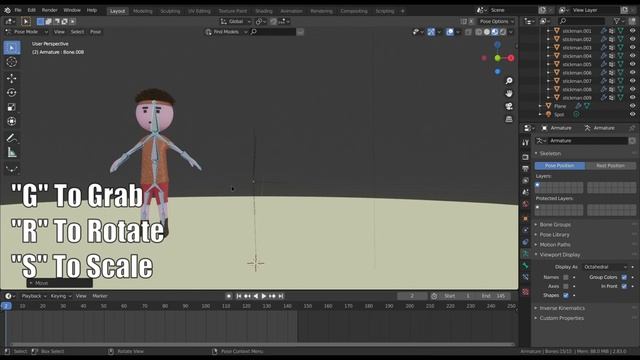Toggle visibility of Plane object
640x360 pixels.
click(632, 106)
